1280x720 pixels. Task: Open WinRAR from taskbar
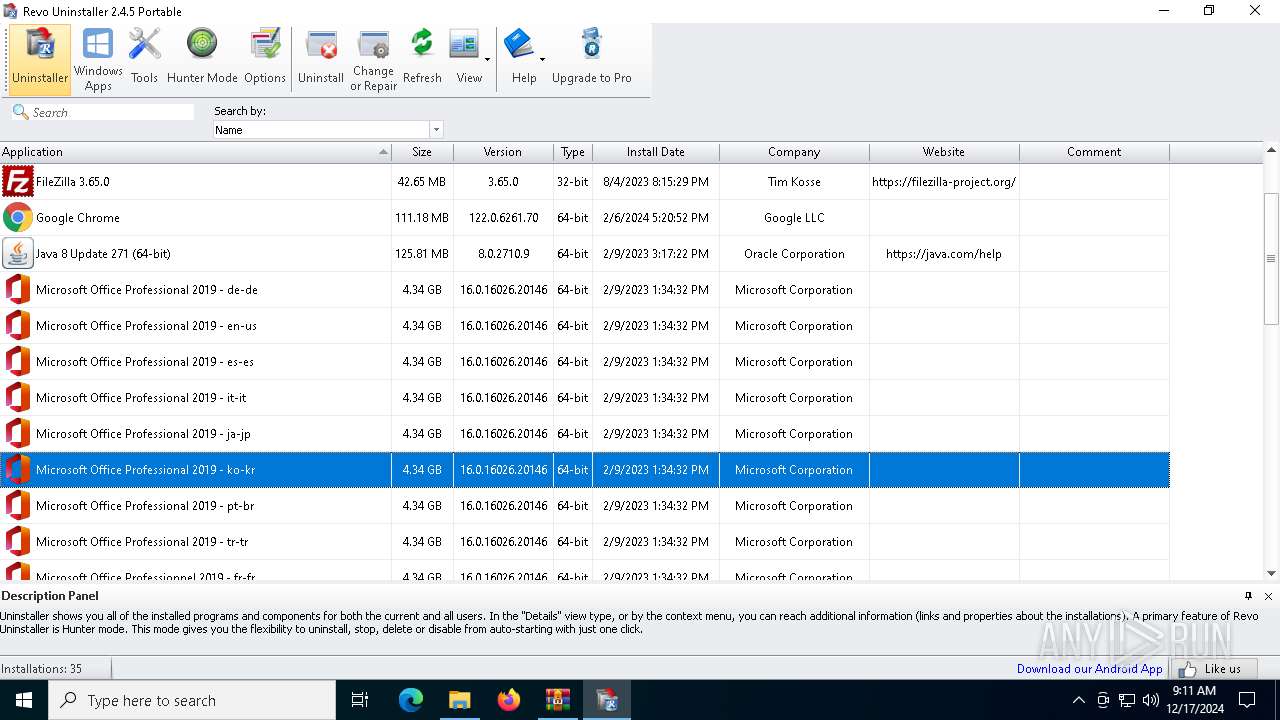(557, 700)
